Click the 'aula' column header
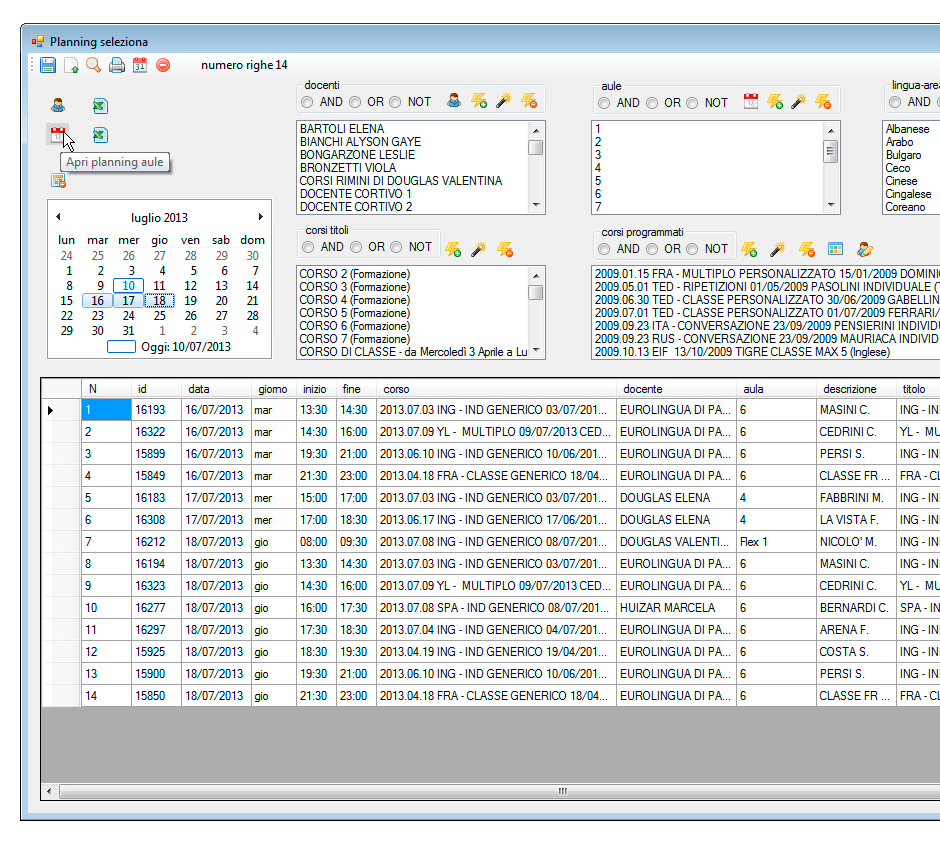940x841 pixels. (776, 389)
